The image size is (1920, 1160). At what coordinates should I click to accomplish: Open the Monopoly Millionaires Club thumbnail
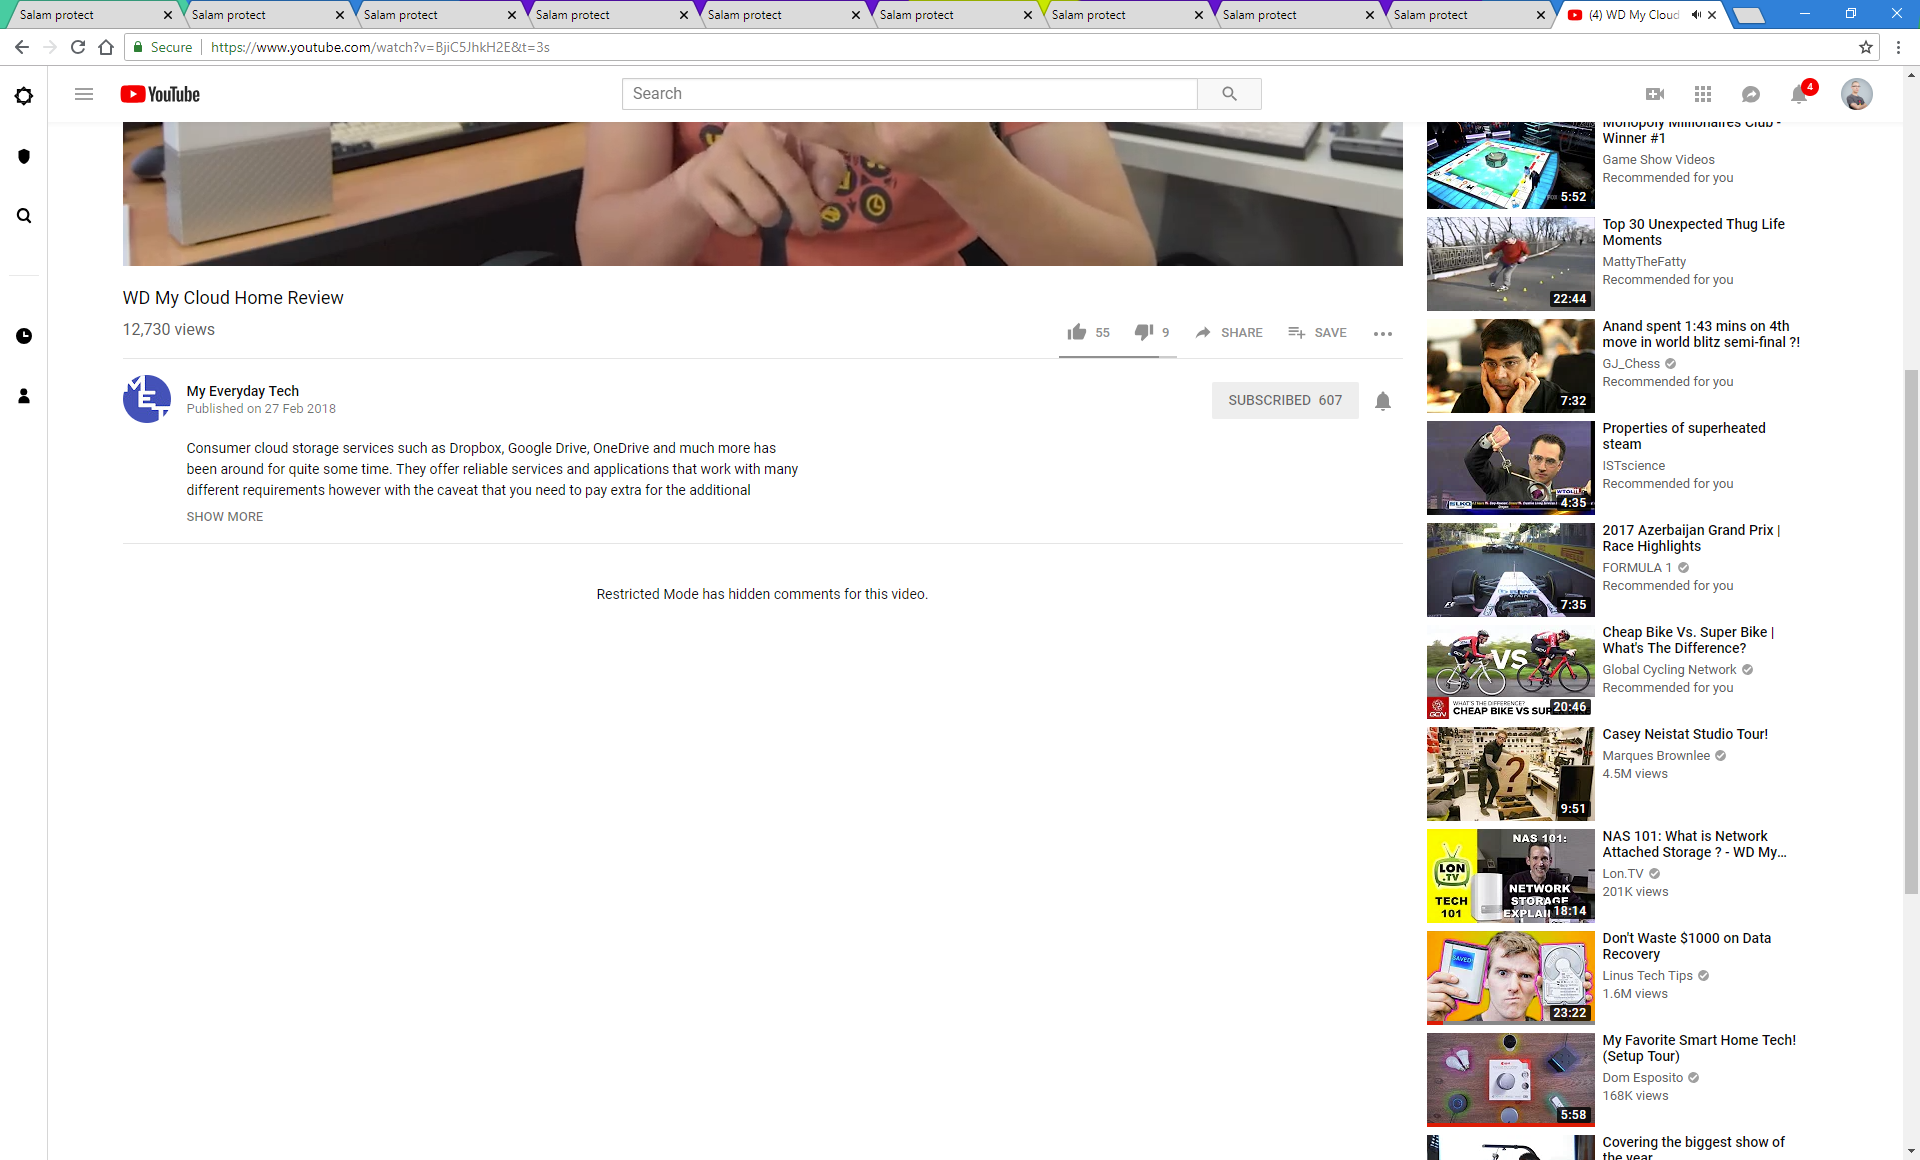1510,165
